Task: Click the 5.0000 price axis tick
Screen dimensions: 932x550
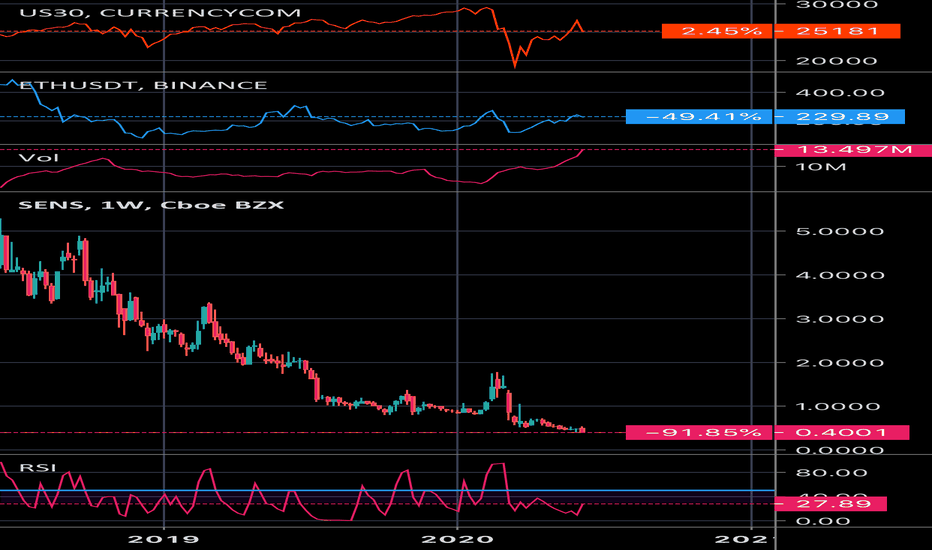Action: click(839, 231)
